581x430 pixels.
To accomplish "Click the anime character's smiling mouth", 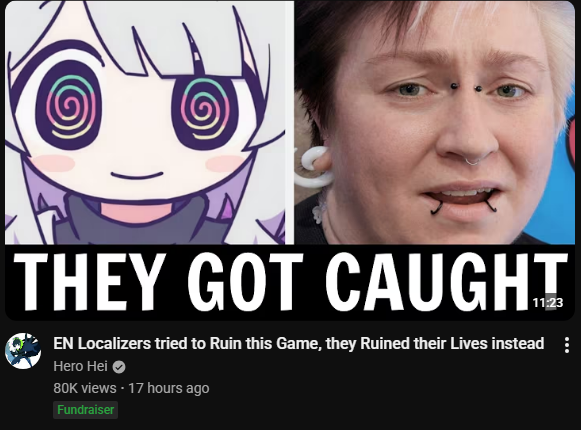I will [x=137, y=175].
